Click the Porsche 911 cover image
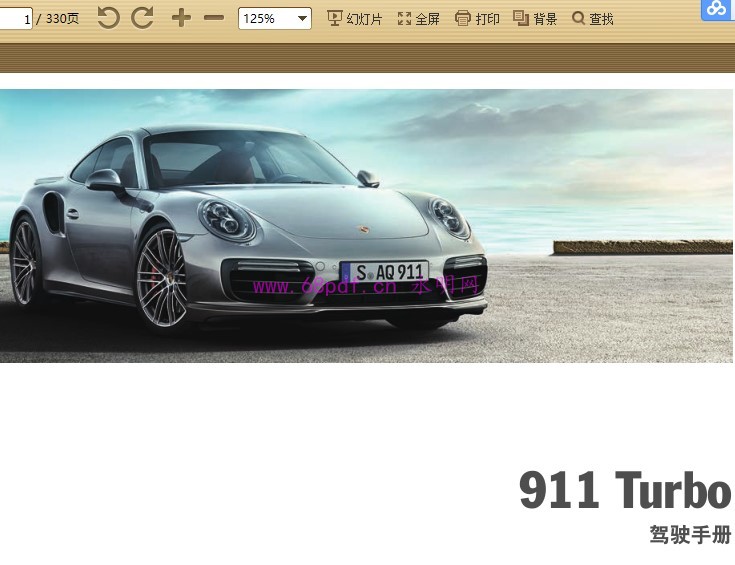This screenshot has height=565, width=735. click(x=366, y=226)
